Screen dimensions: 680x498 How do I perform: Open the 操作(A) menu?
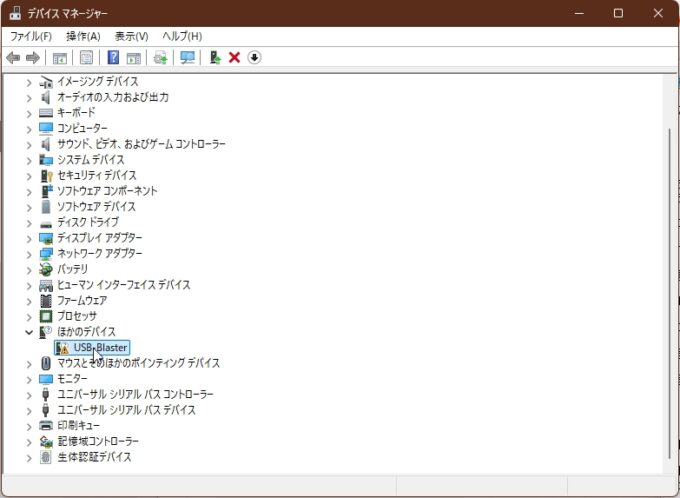pyautogui.click(x=83, y=36)
